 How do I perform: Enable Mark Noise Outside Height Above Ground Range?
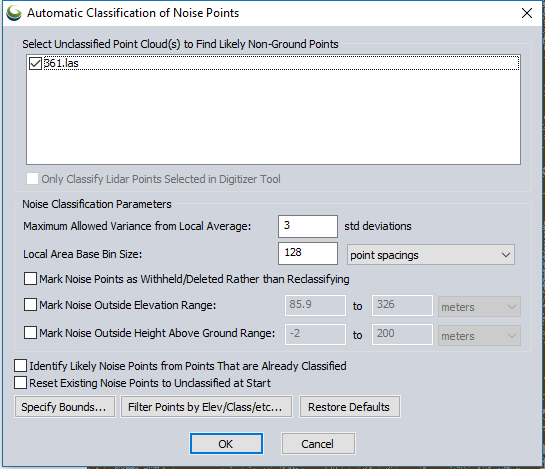(x=30, y=333)
